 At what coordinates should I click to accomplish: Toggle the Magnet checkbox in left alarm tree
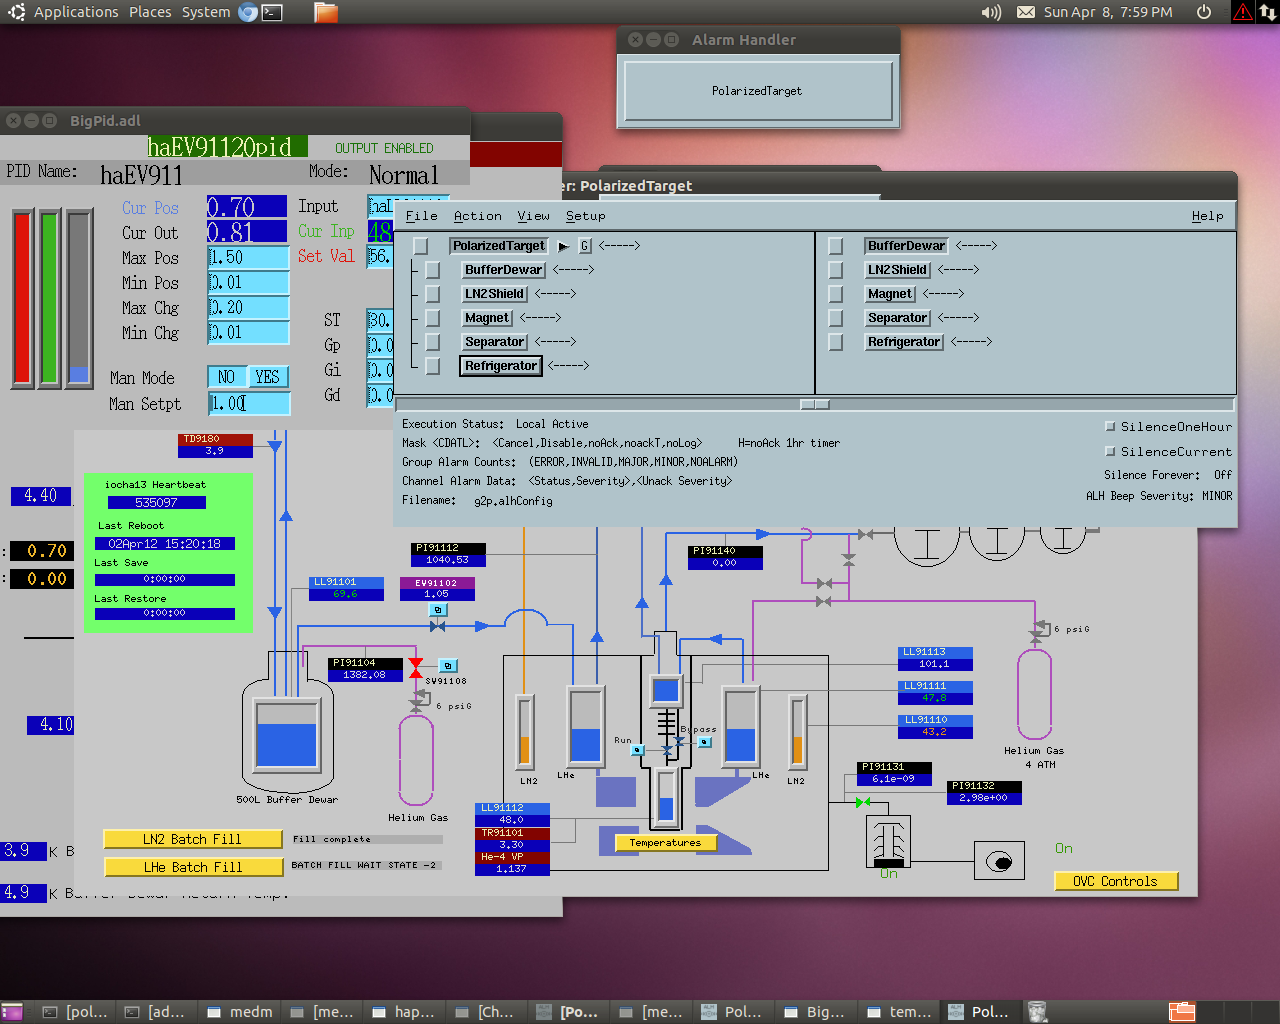tap(433, 318)
